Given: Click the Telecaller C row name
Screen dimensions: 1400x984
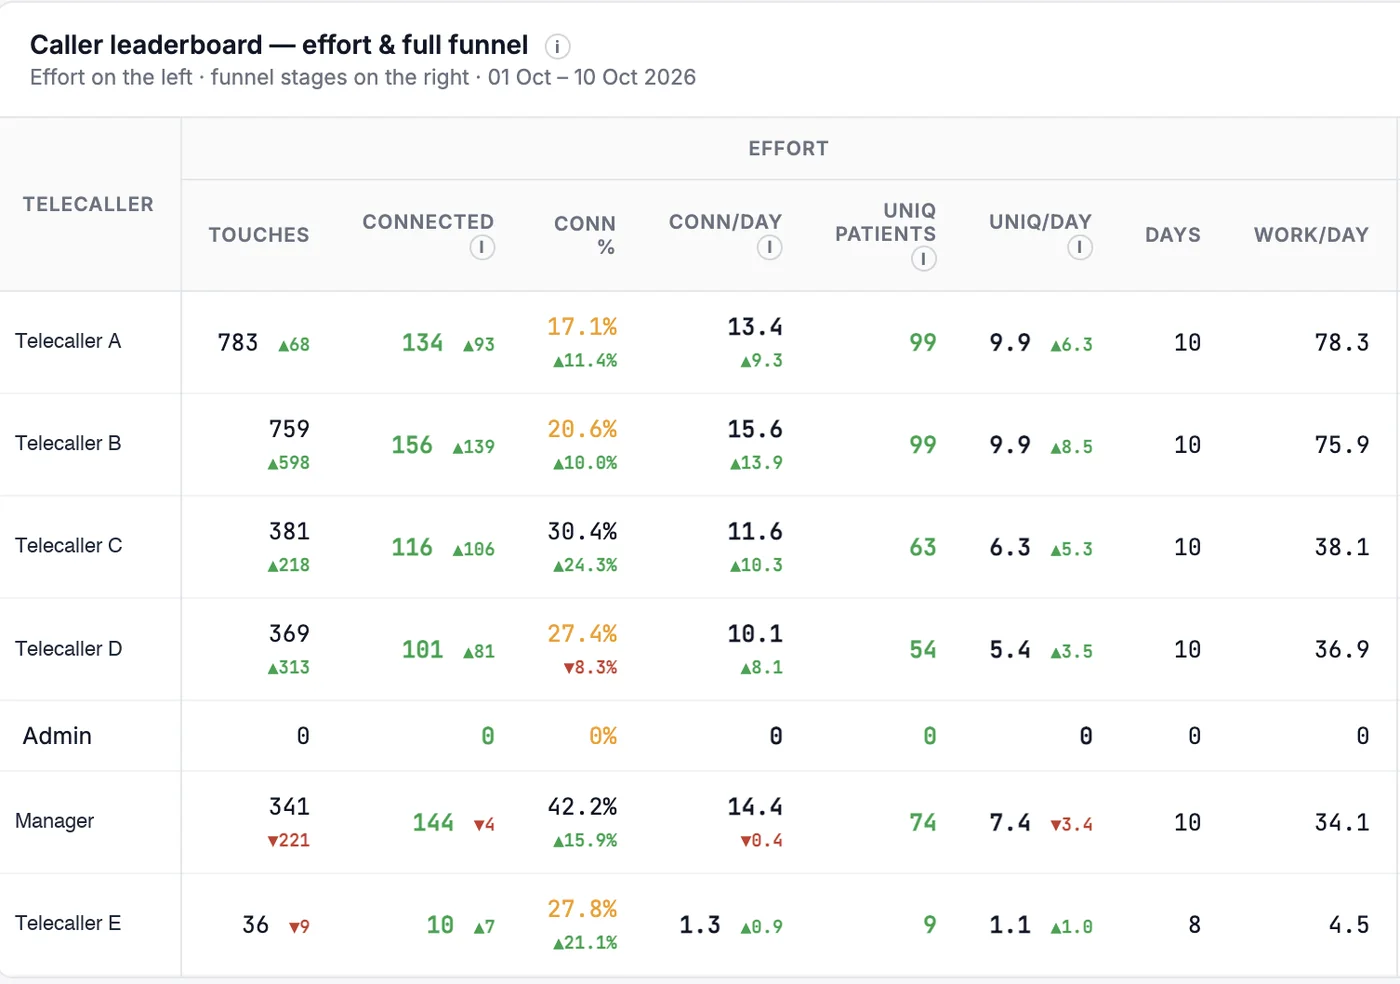Looking at the screenshot, I should (69, 545).
